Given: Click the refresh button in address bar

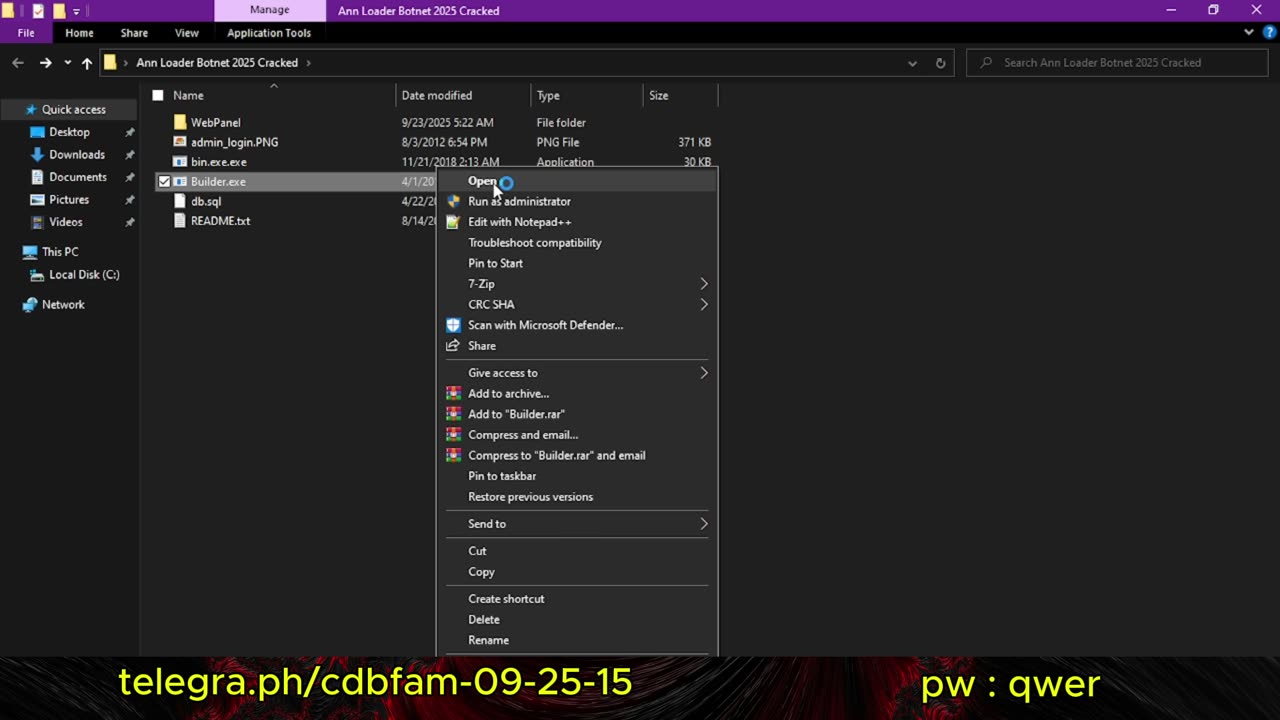Looking at the screenshot, I should [940, 63].
